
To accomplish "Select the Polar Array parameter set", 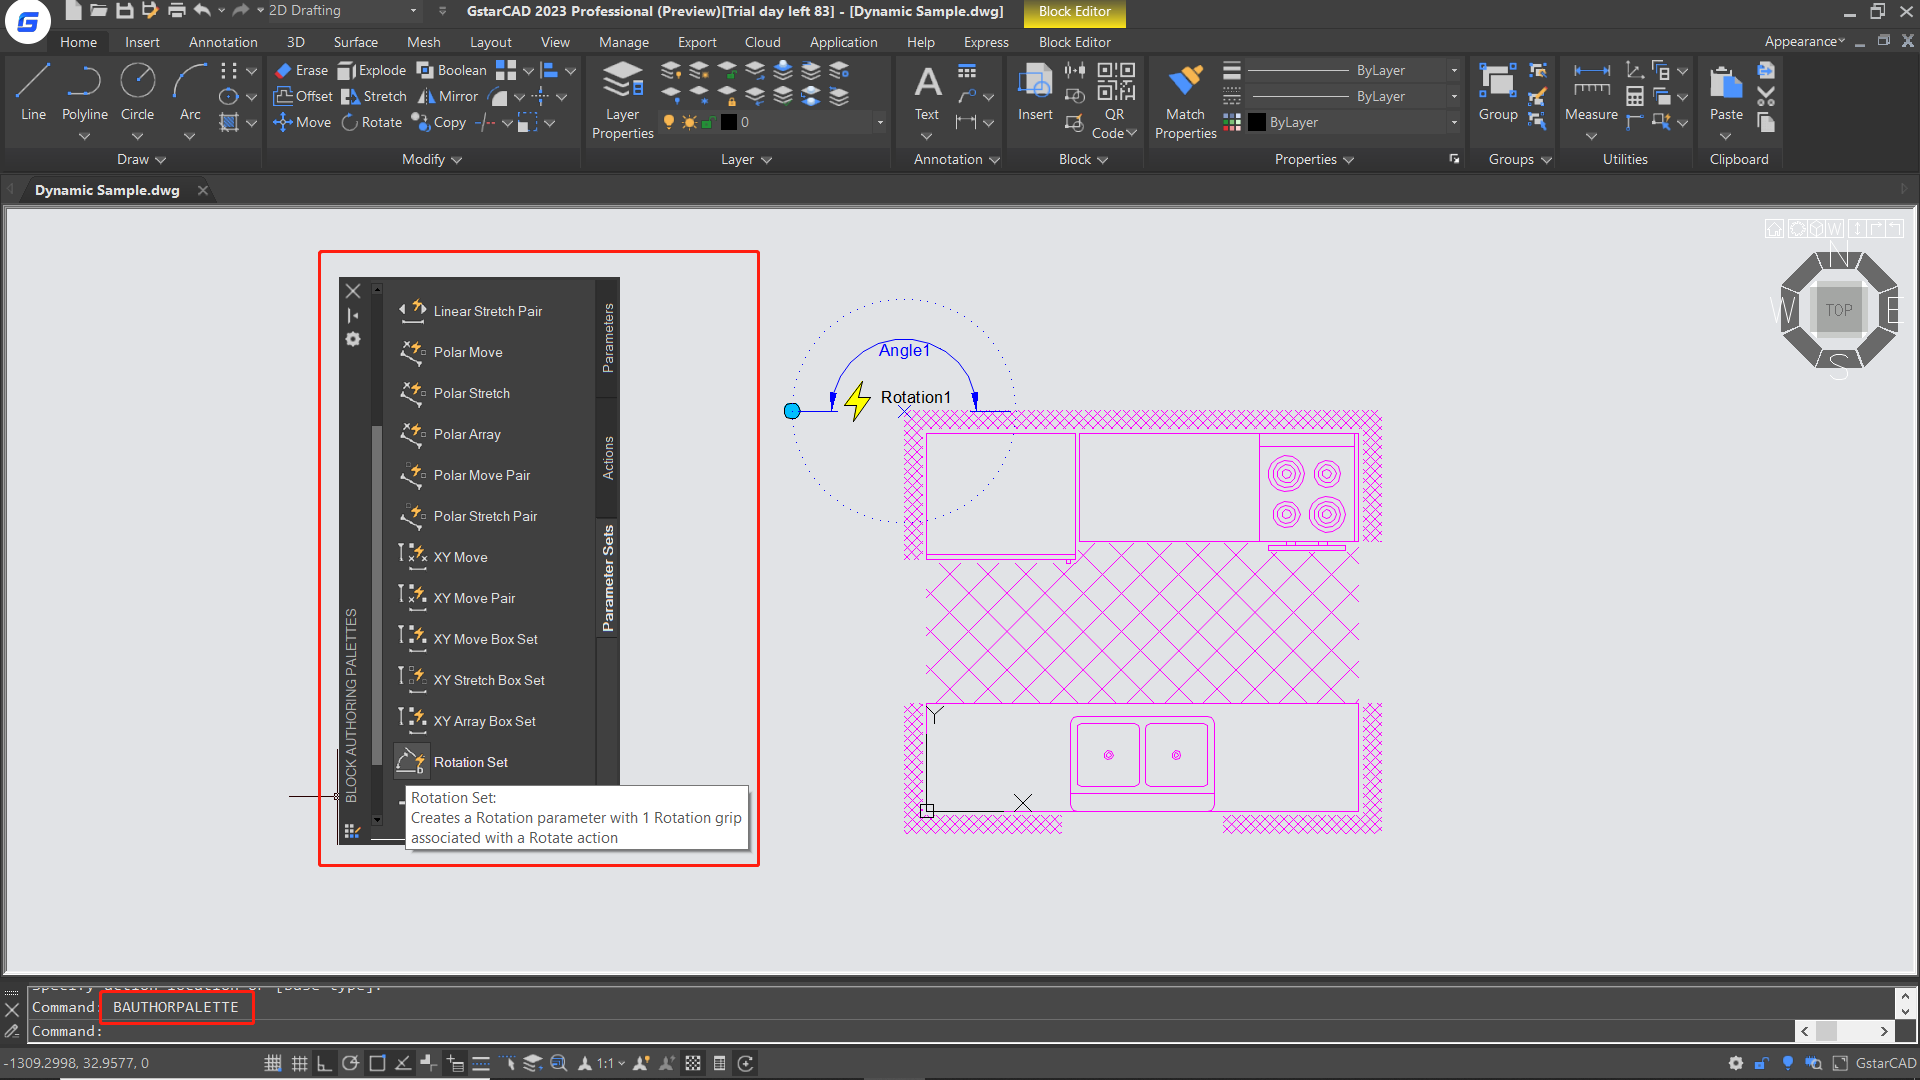I will pos(467,434).
